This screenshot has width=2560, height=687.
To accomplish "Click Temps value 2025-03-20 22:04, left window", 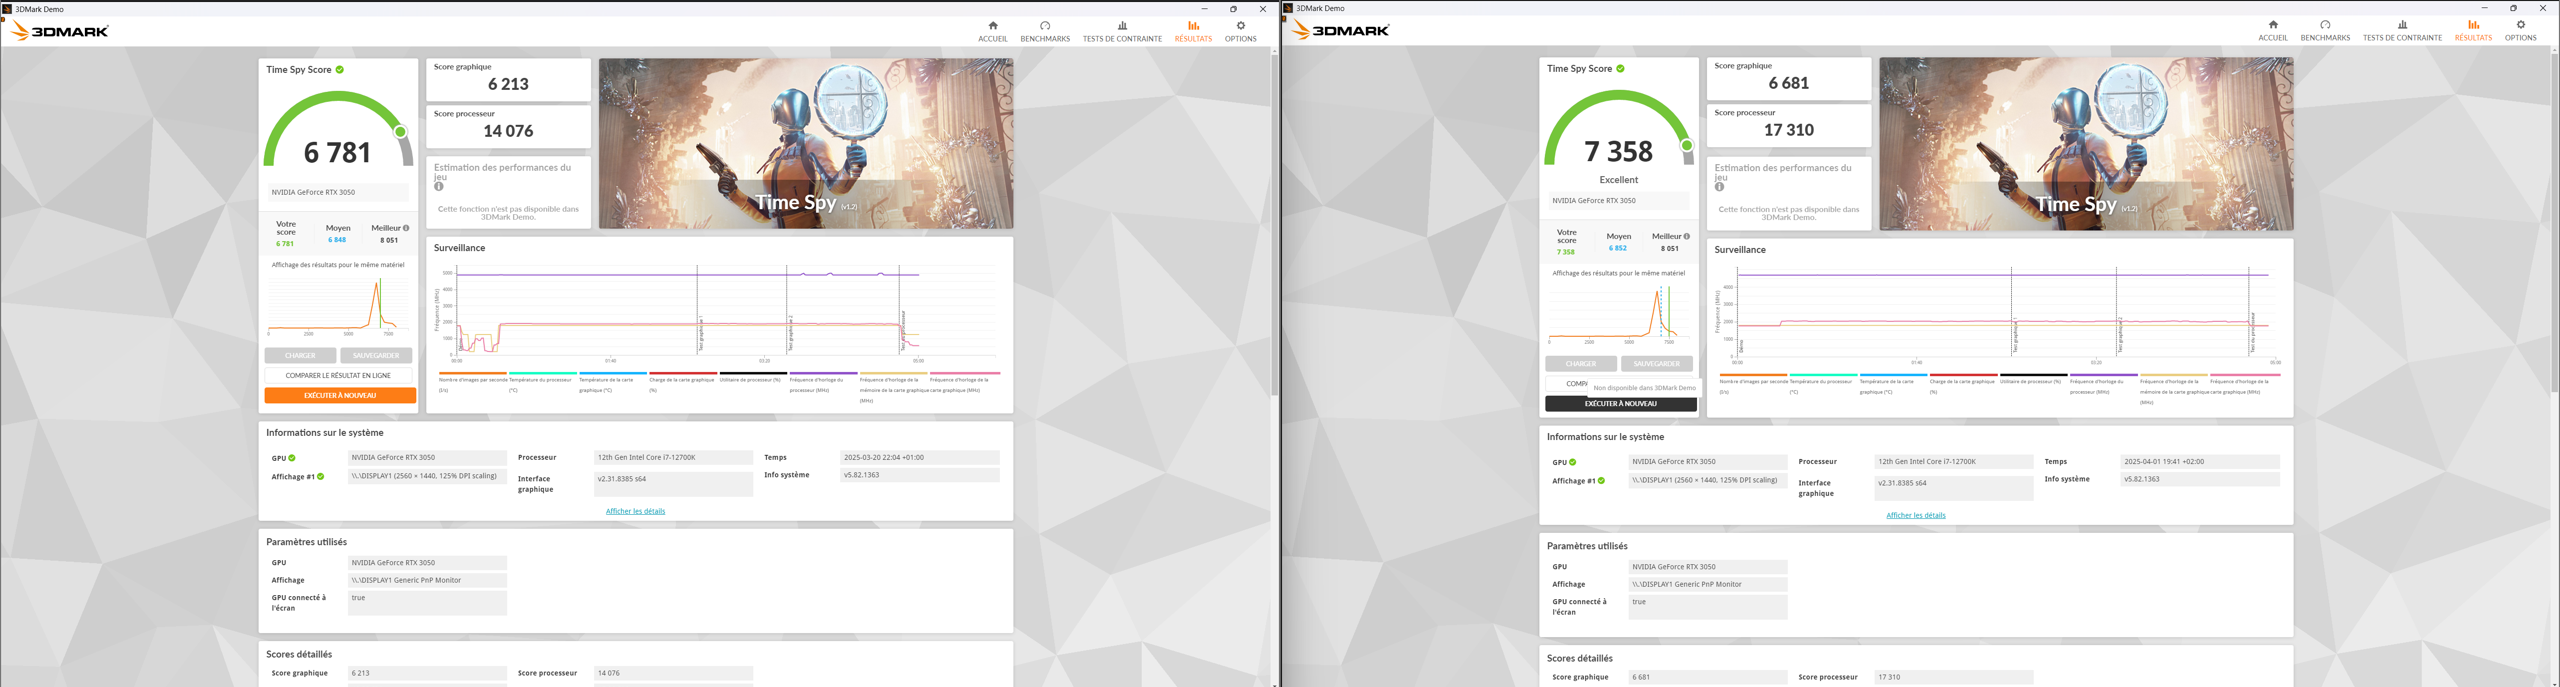I will [919, 457].
